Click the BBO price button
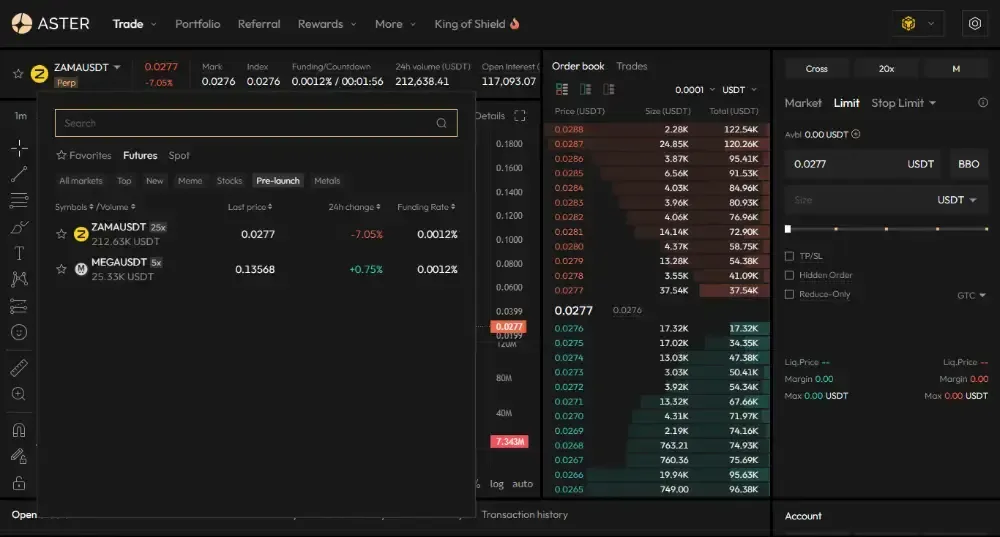 tap(968, 164)
